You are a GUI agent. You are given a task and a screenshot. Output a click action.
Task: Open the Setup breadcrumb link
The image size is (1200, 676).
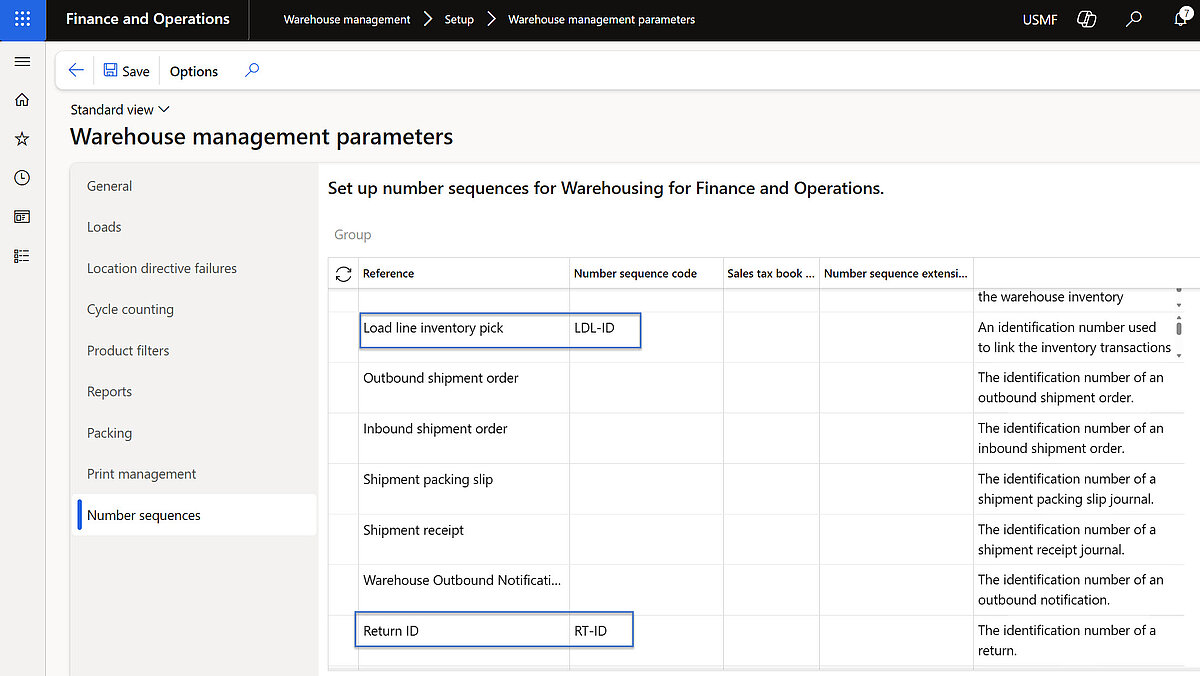coord(459,19)
